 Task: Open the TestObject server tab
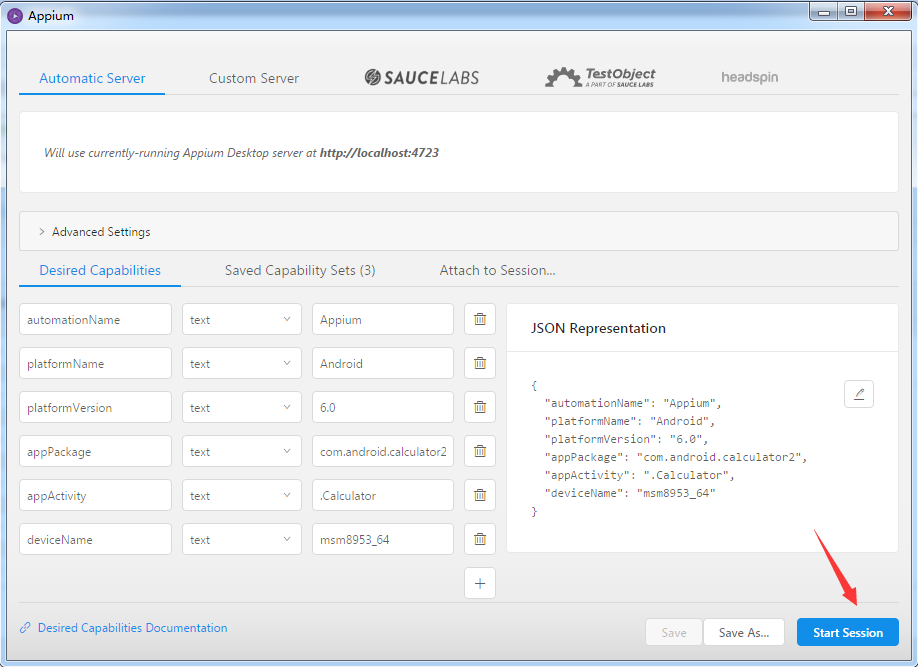600,77
